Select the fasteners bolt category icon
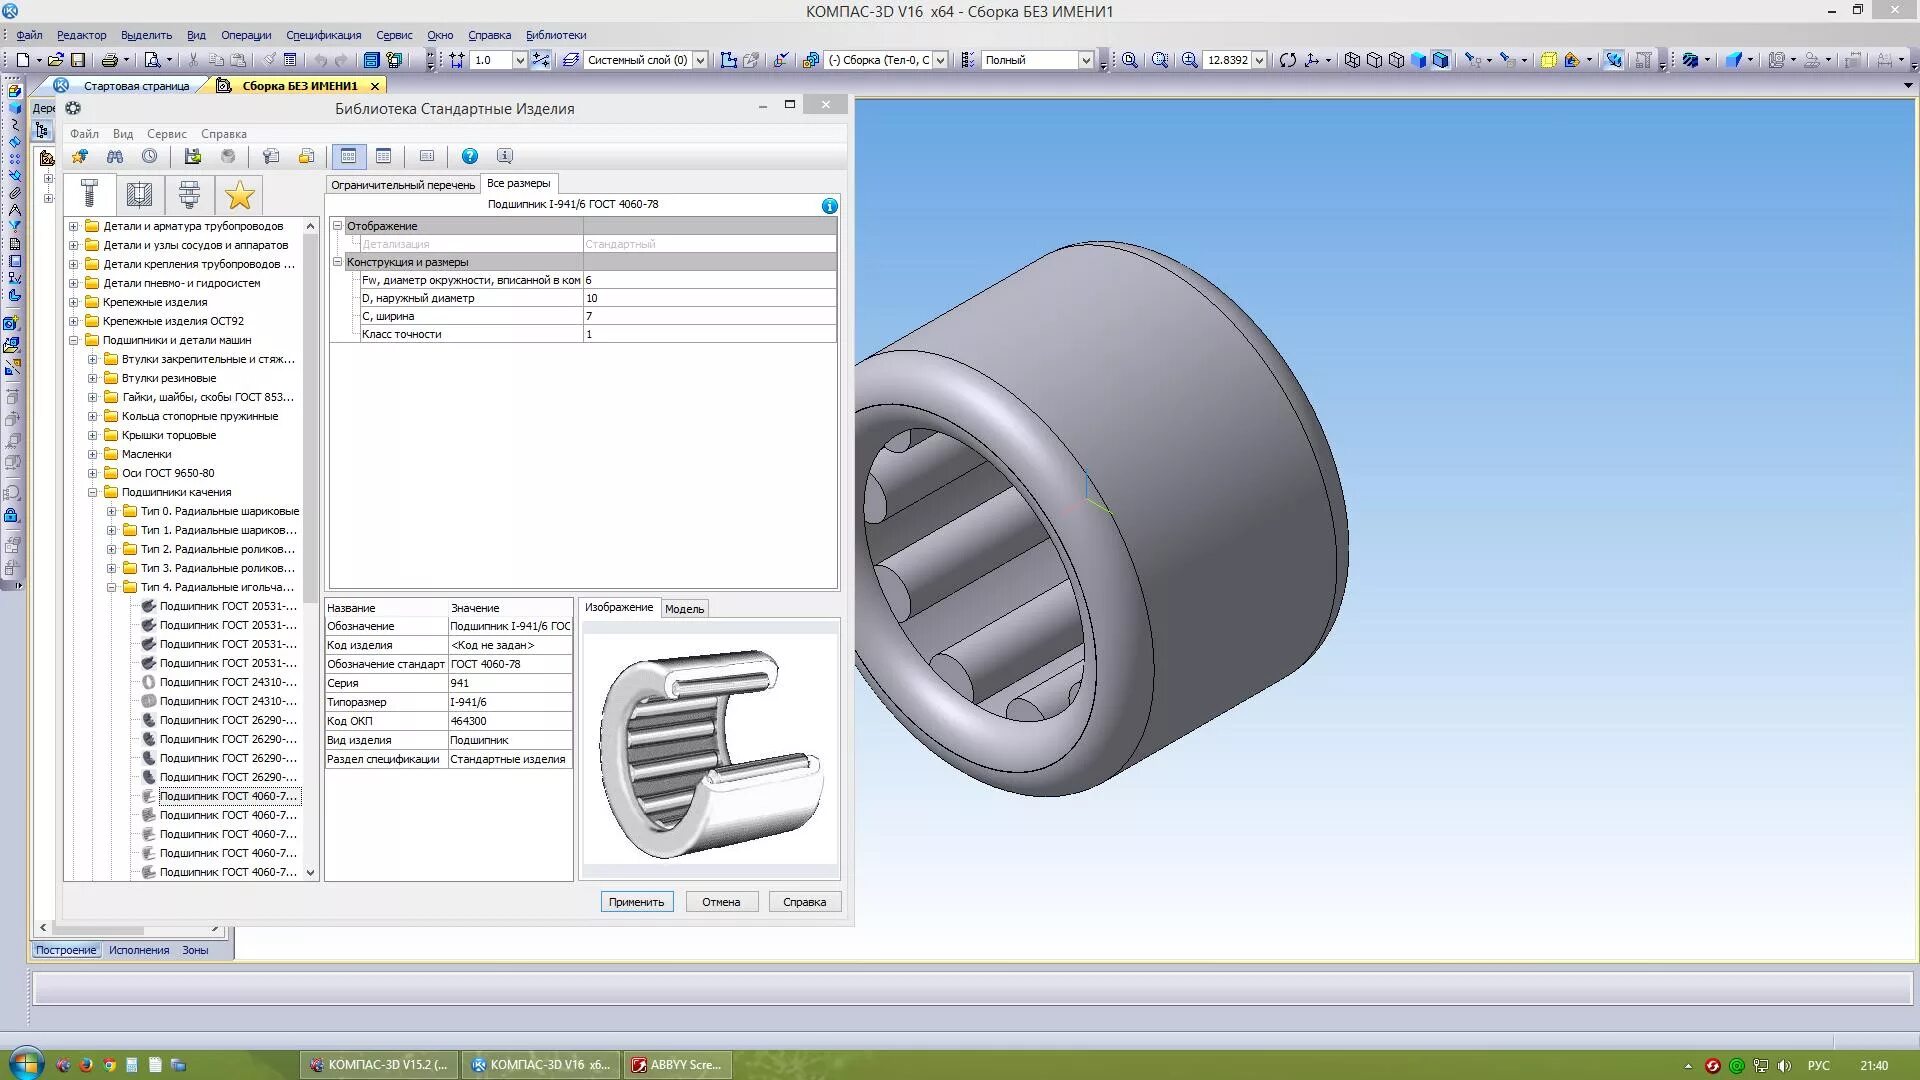This screenshot has width=1920, height=1080. tap(89, 194)
